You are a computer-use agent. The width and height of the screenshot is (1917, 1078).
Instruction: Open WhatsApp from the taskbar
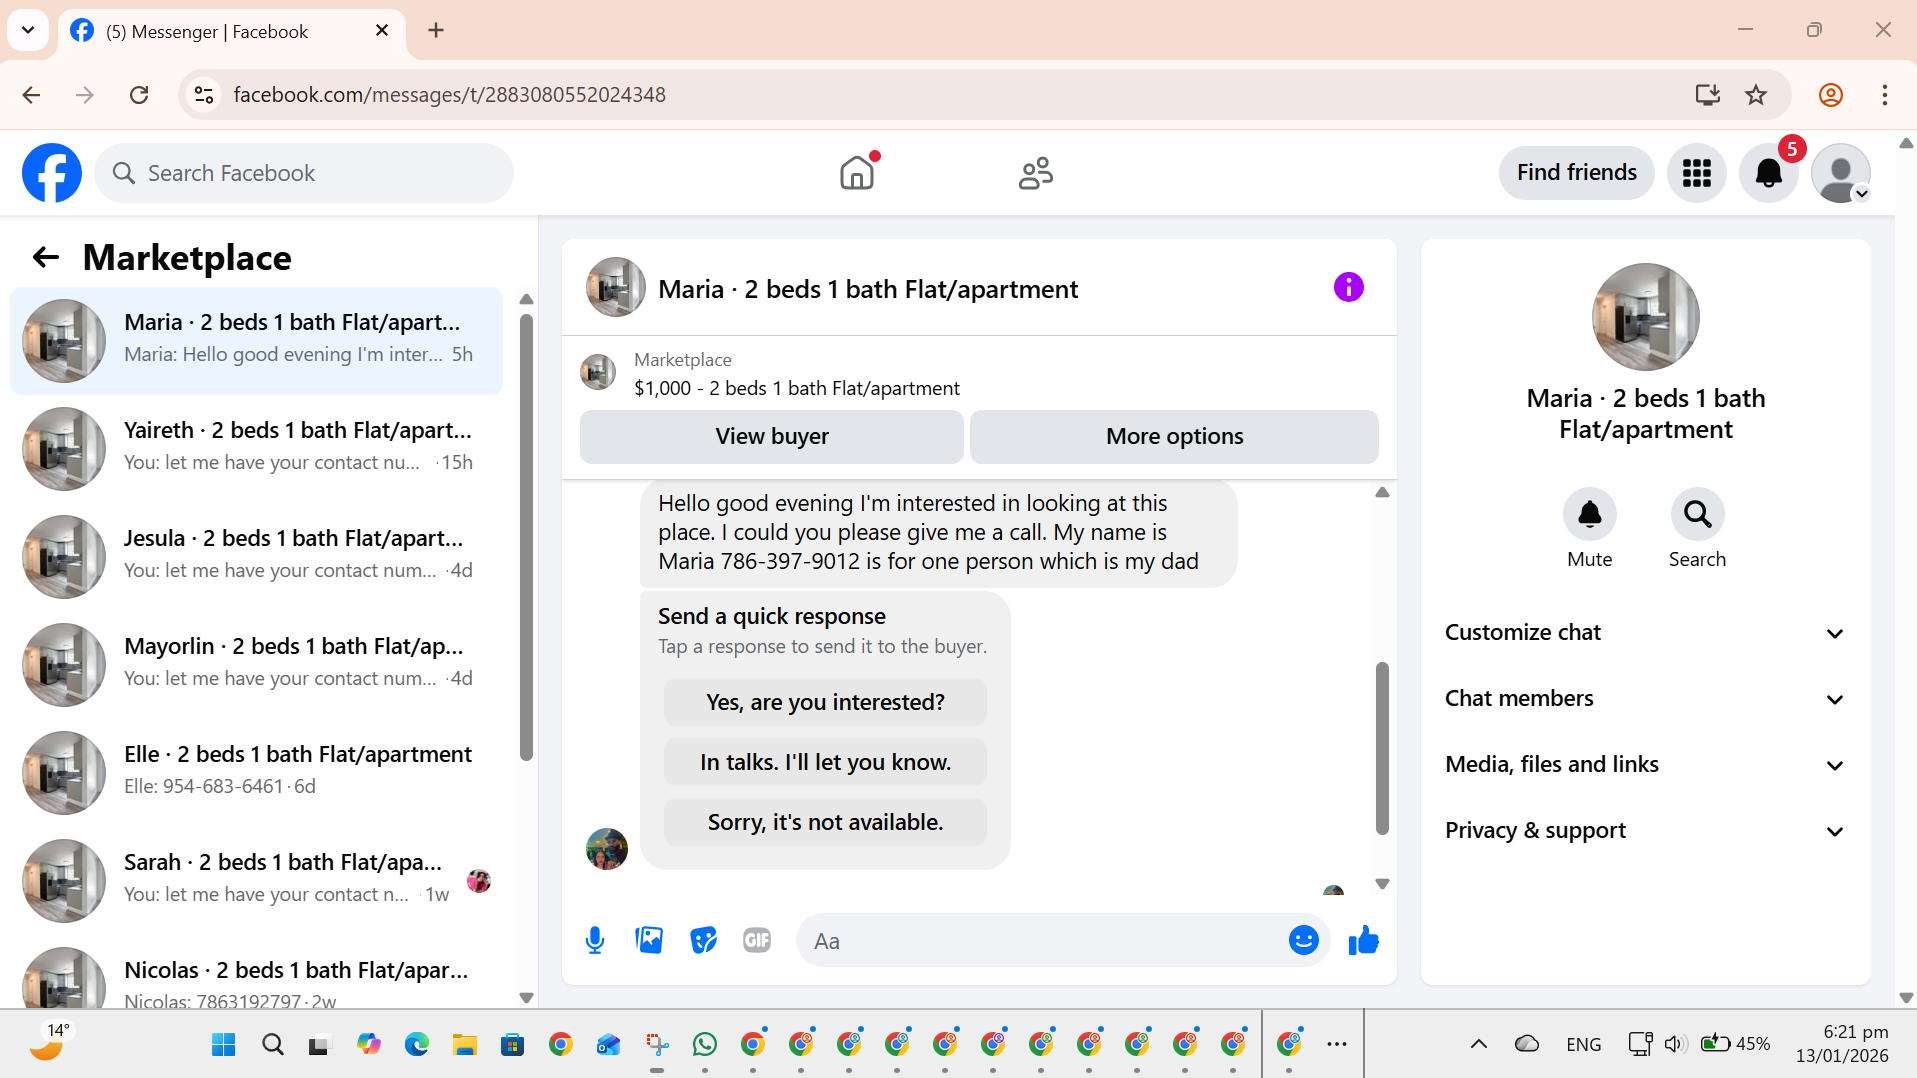click(x=705, y=1045)
